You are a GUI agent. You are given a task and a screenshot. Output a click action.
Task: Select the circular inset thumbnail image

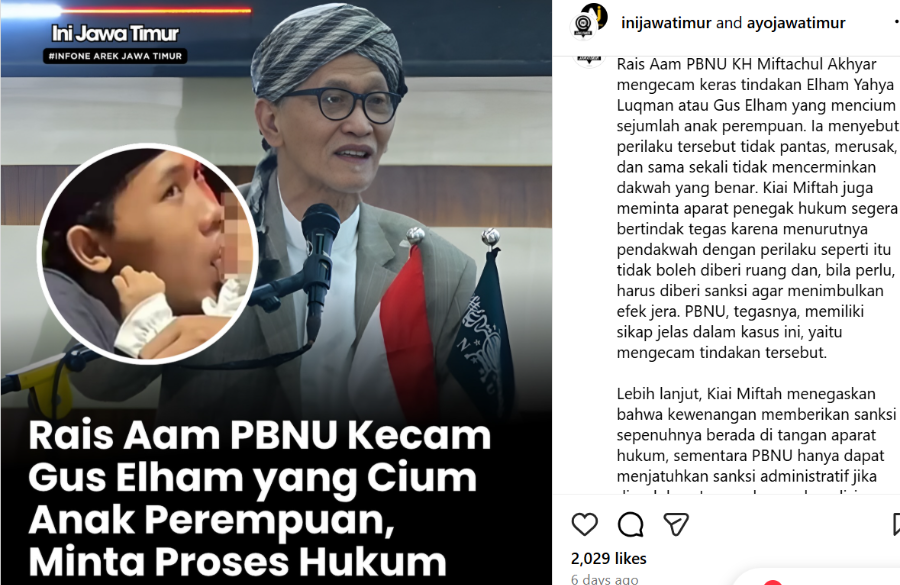click(148, 253)
